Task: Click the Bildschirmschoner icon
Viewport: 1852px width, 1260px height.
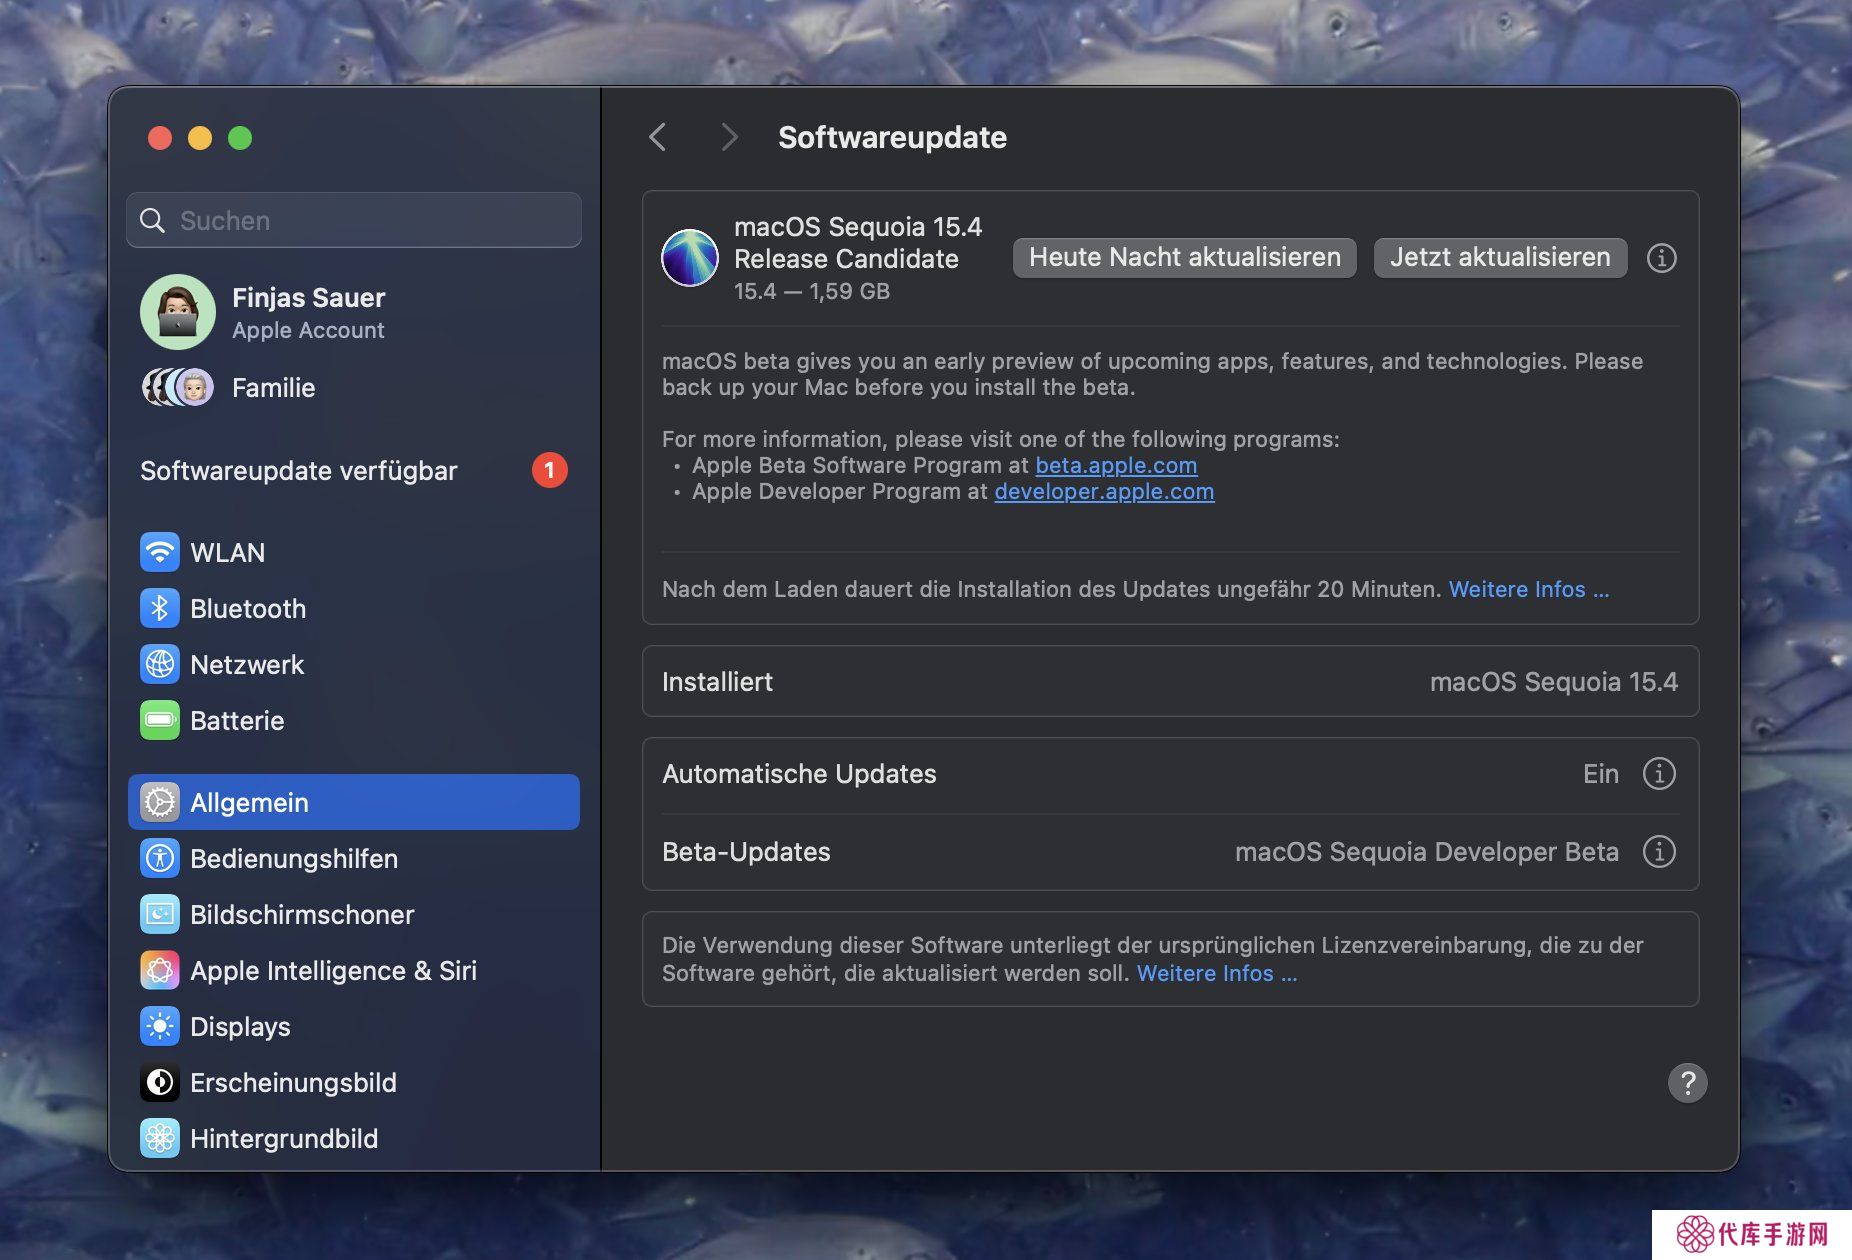Action: [x=160, y=914]
